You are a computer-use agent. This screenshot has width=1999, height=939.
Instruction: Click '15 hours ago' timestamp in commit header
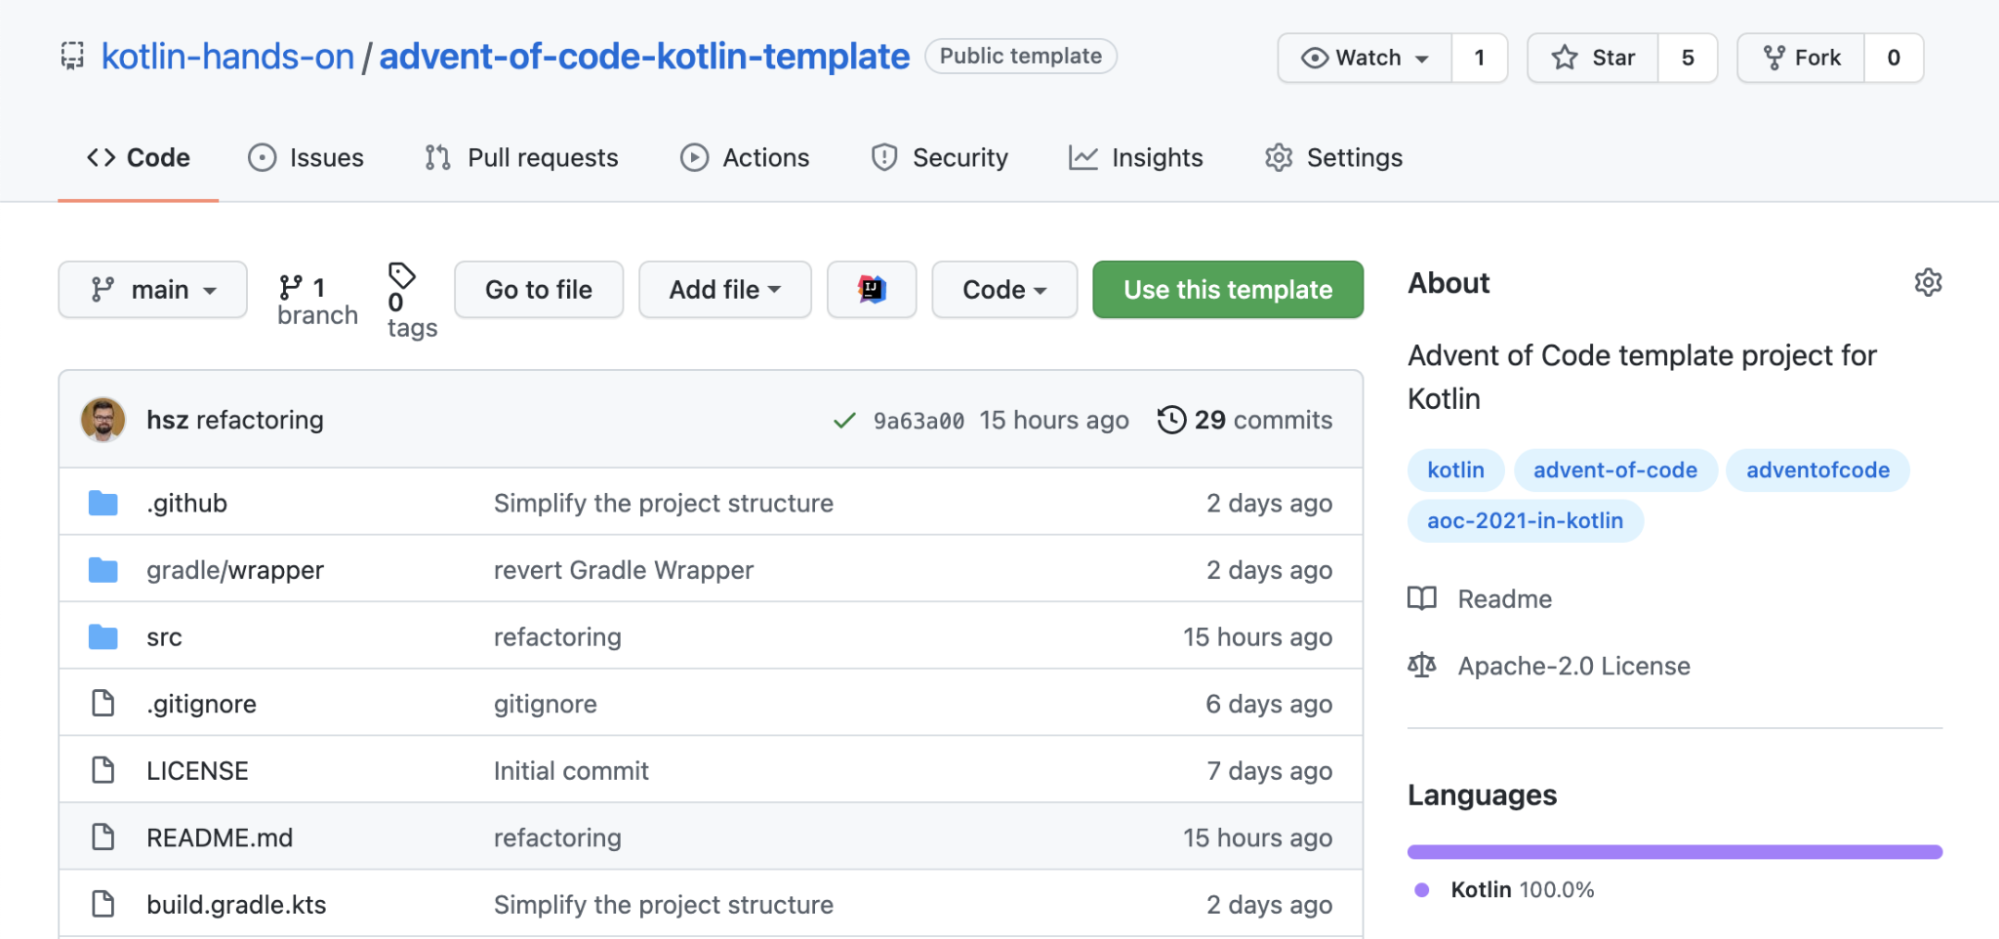pos(1054,420)
